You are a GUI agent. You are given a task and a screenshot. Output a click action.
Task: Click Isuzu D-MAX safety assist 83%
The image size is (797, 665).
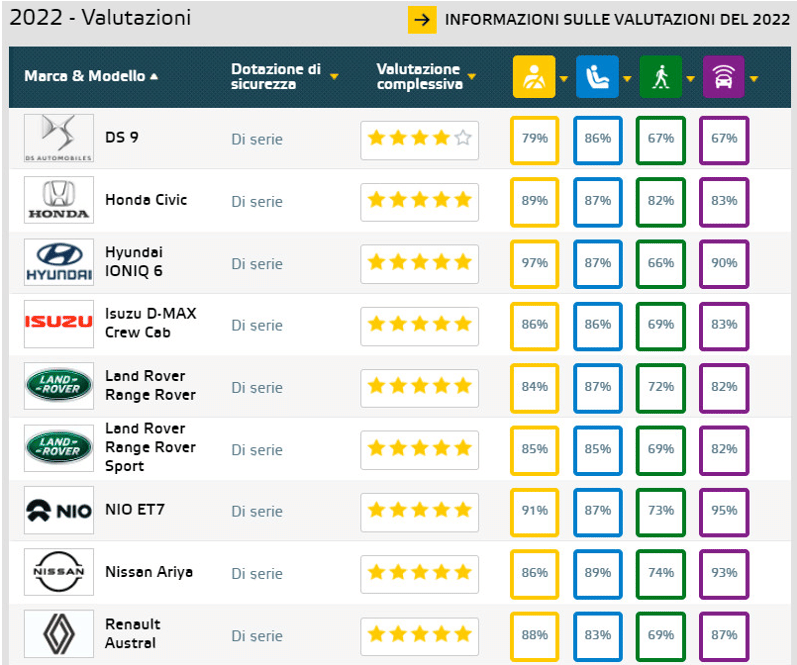[x=724, y=326]
